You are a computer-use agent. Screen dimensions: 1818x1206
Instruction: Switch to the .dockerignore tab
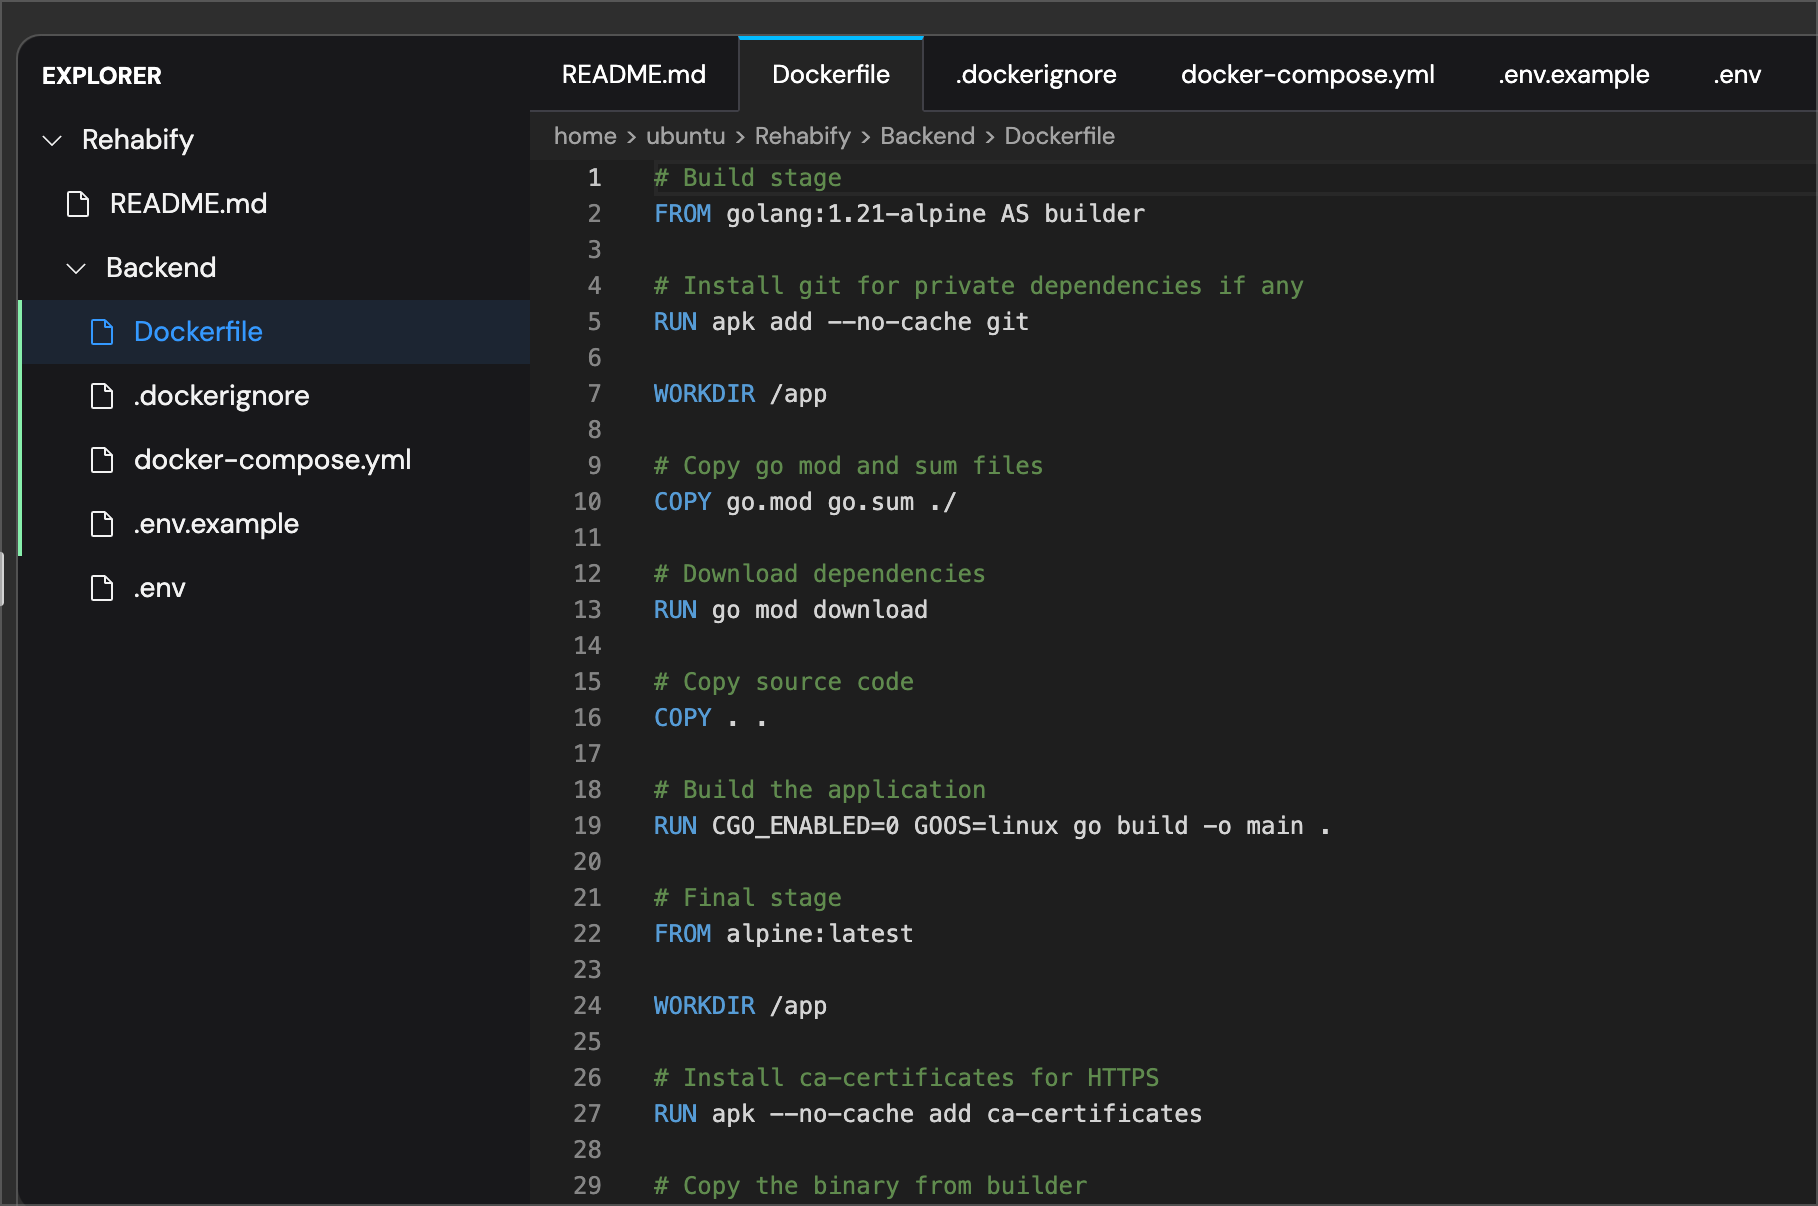pyautogui.click(x=1036, y=75)
